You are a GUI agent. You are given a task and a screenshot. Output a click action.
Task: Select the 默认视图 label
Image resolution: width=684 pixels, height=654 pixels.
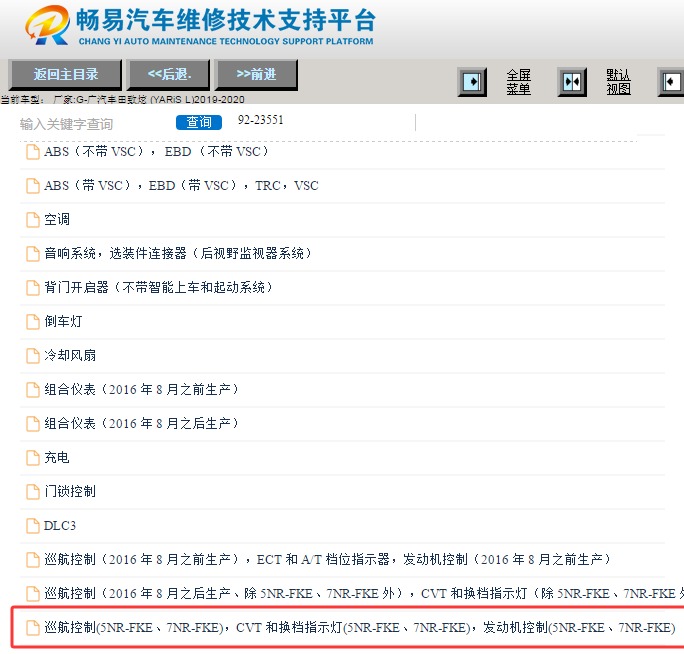point(618,82)
